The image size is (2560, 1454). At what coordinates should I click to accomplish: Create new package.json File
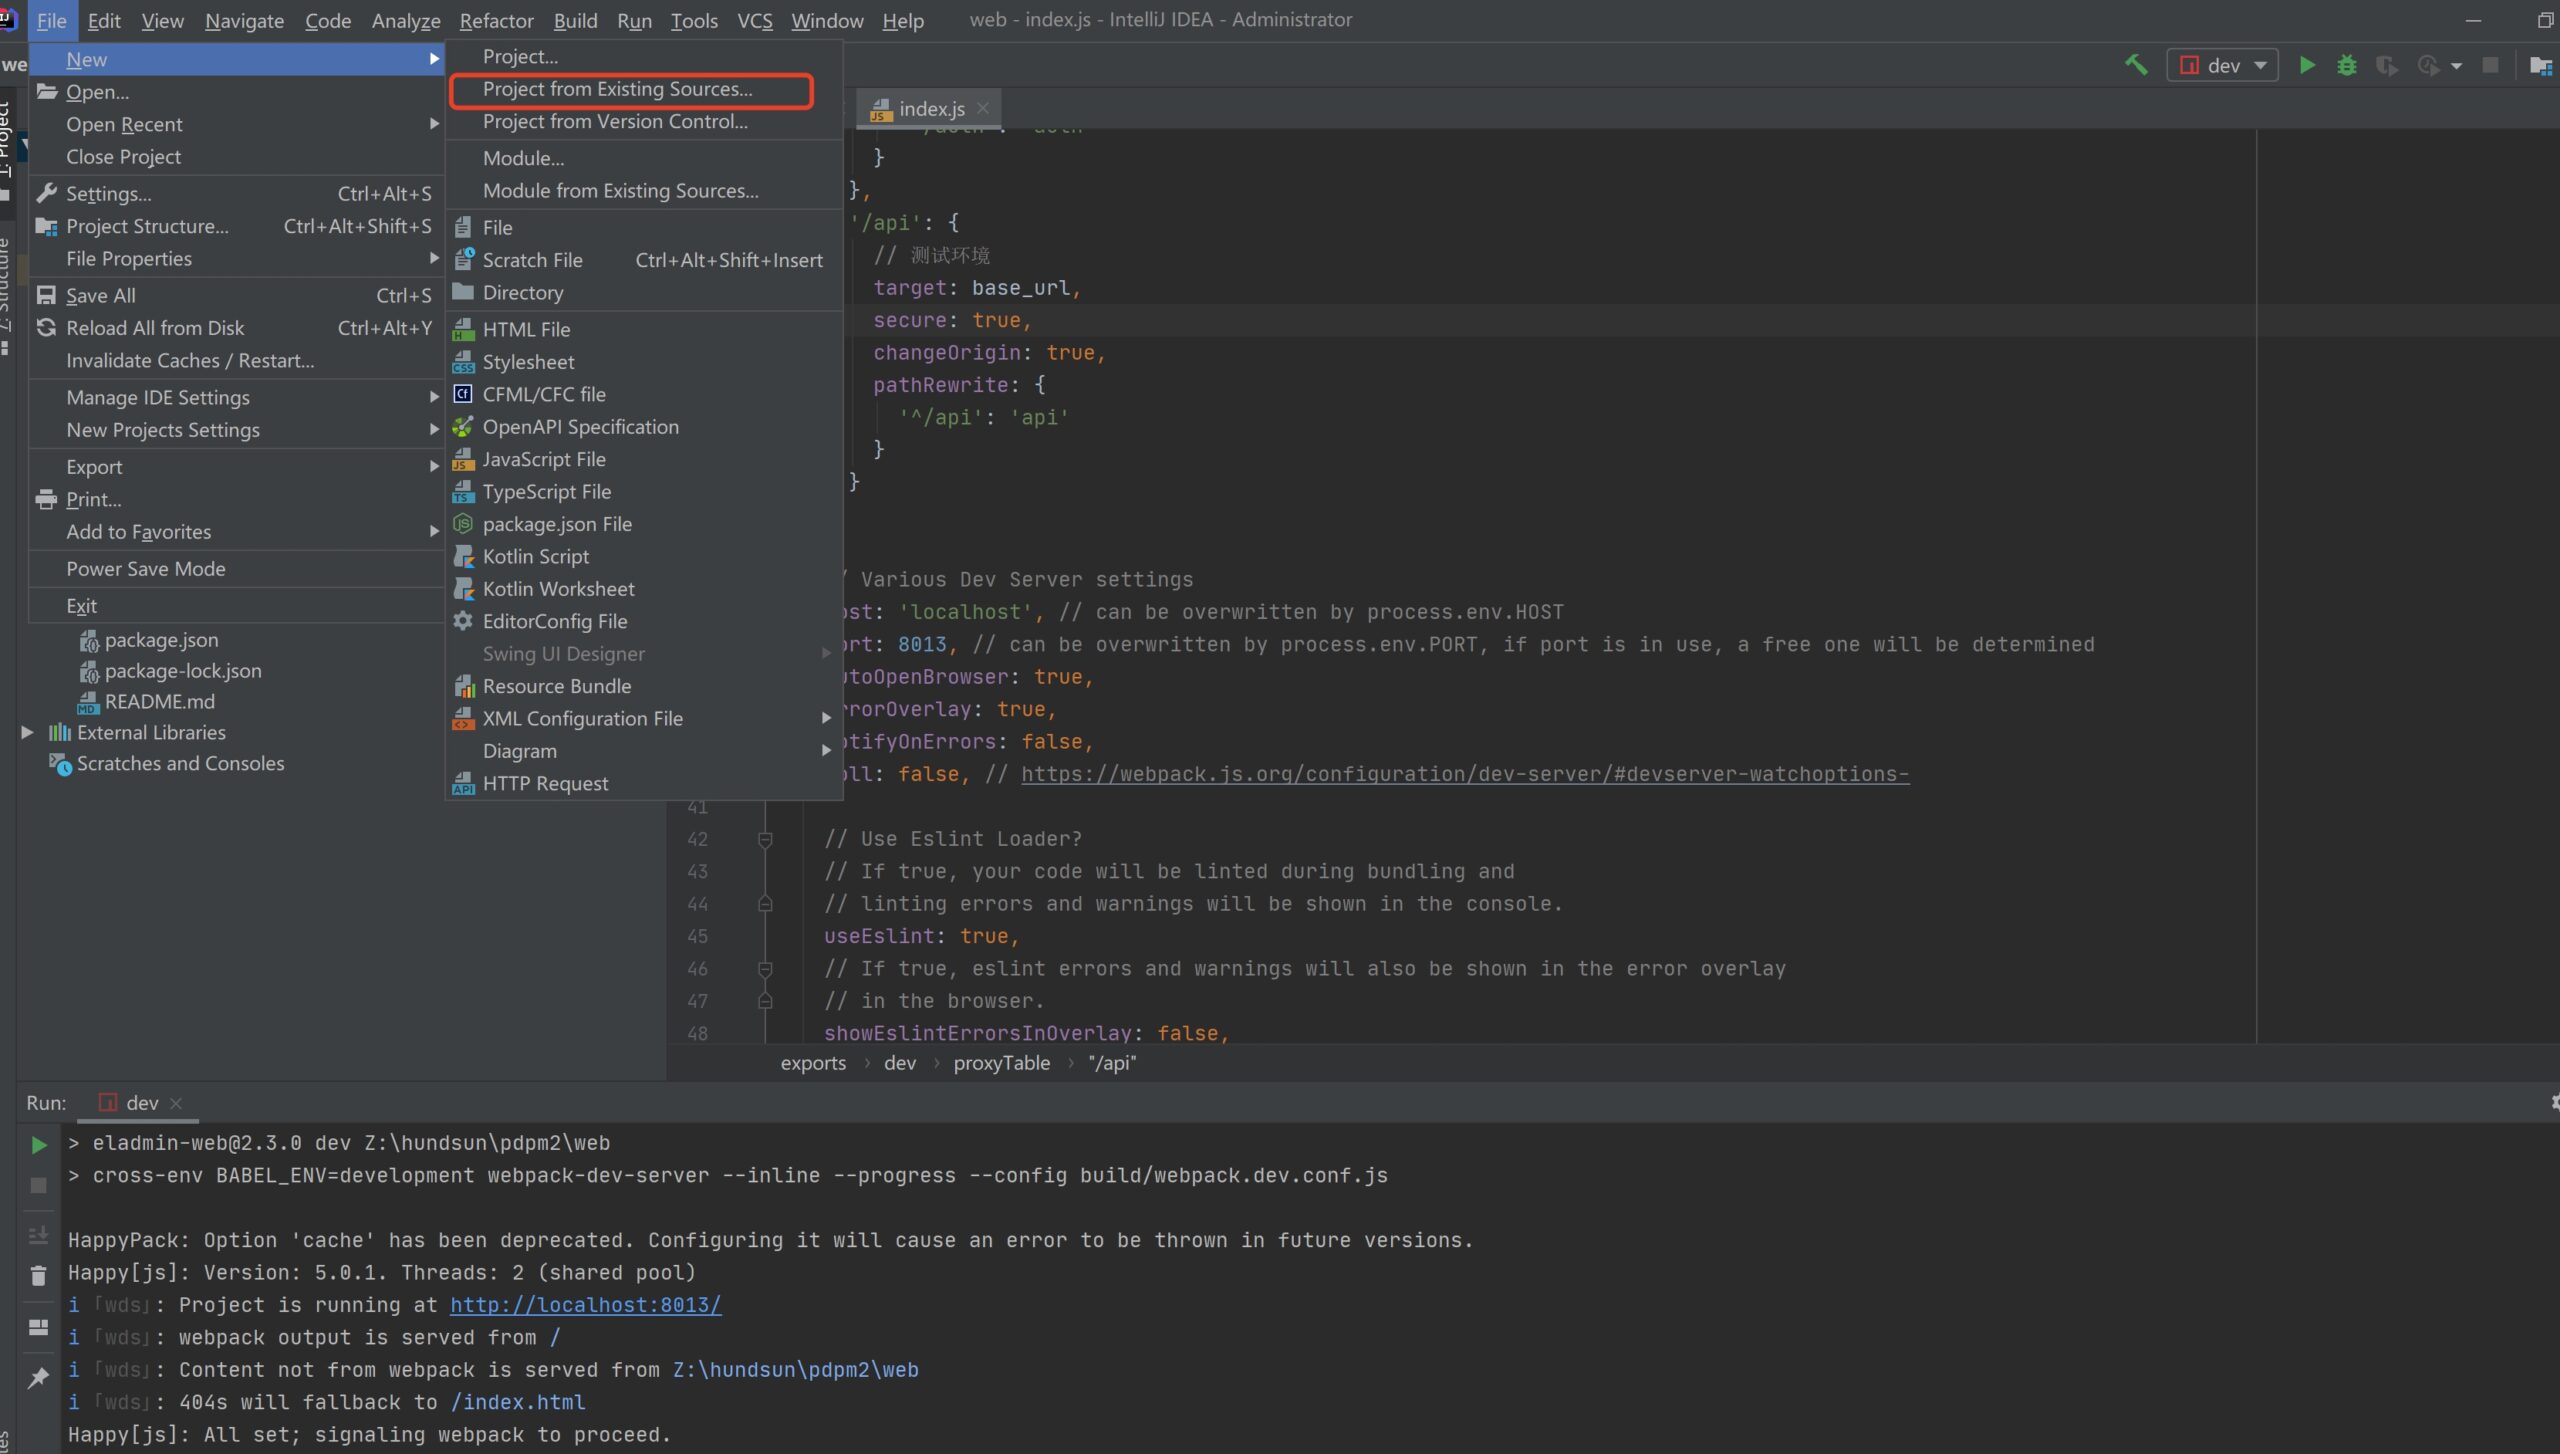click(644, 524)
